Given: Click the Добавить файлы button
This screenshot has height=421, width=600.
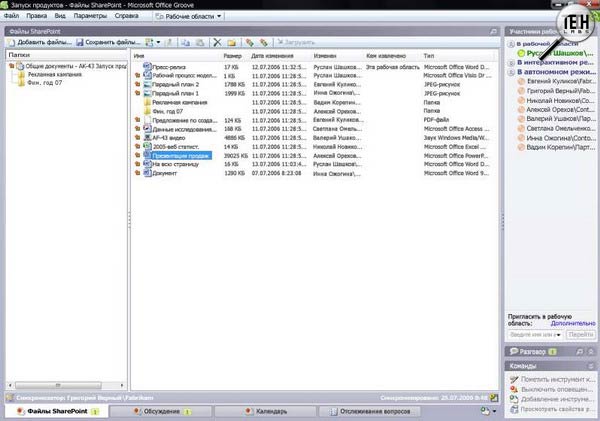Looking at the screenshot, I should 40,42.
